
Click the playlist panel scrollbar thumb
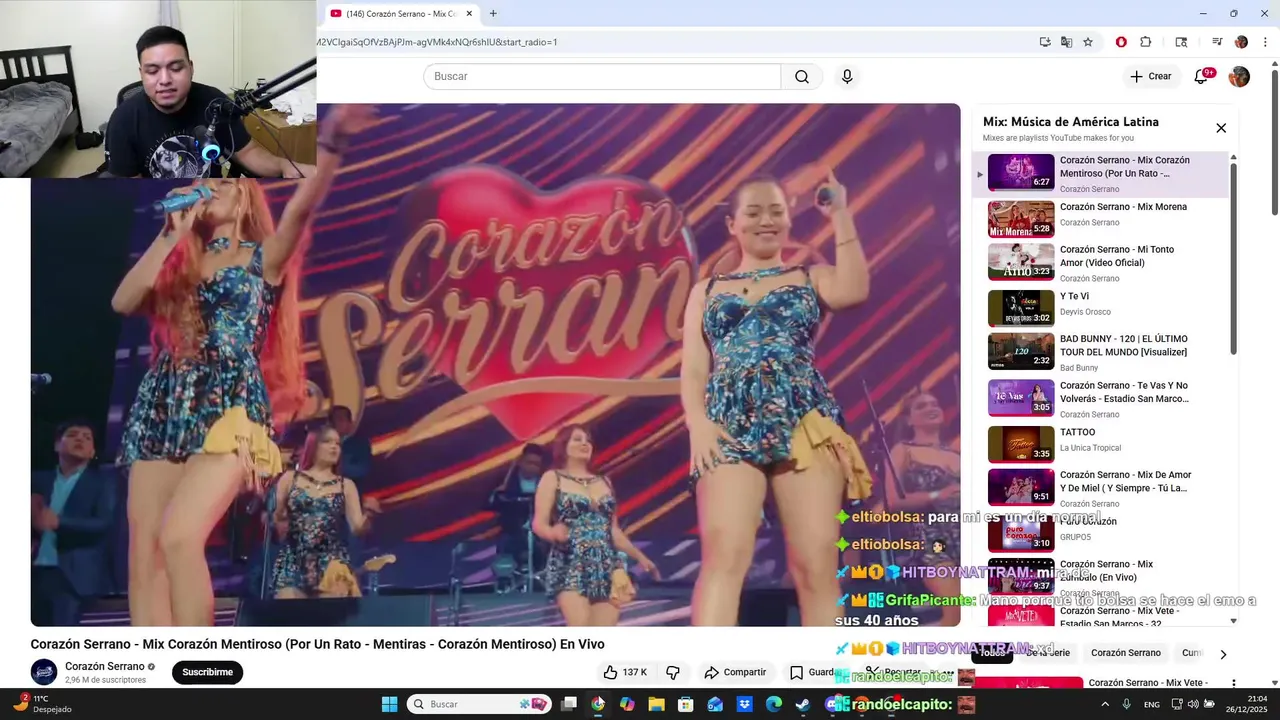(1233, 258)
